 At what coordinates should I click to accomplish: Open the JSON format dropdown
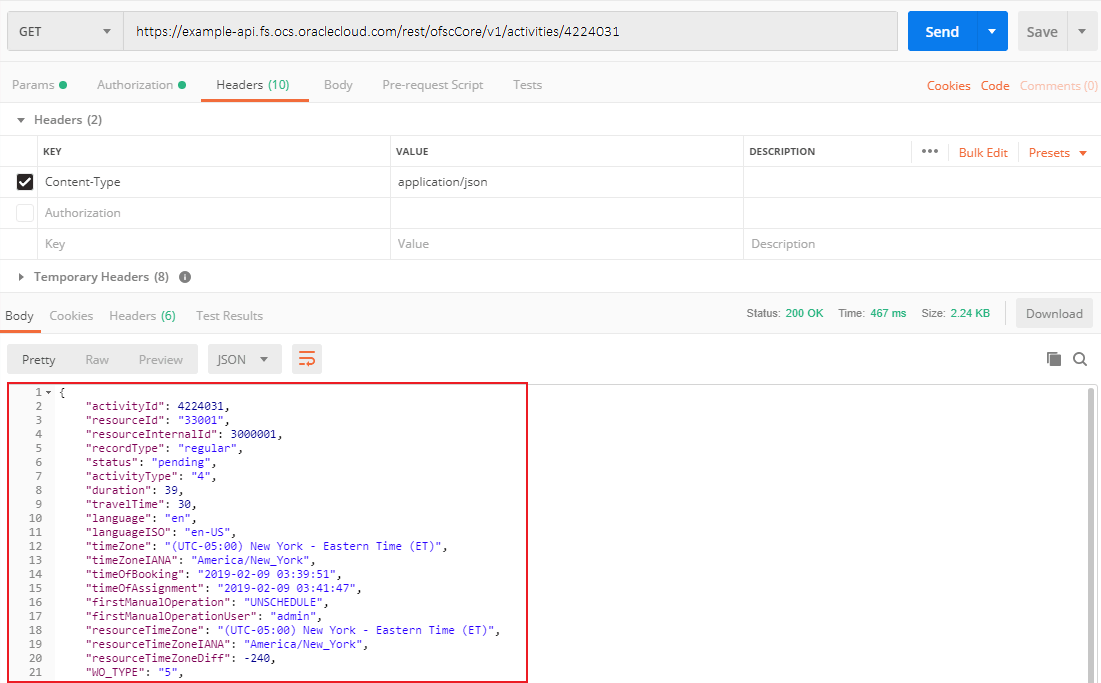coord(244,359)
